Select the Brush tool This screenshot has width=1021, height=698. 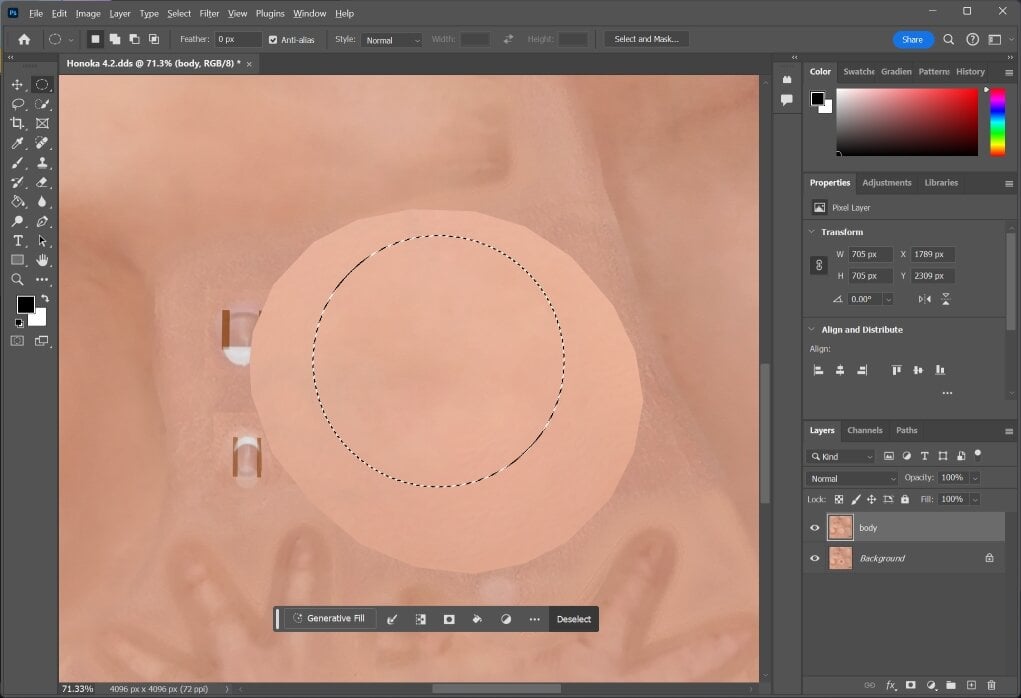(18, 163)
